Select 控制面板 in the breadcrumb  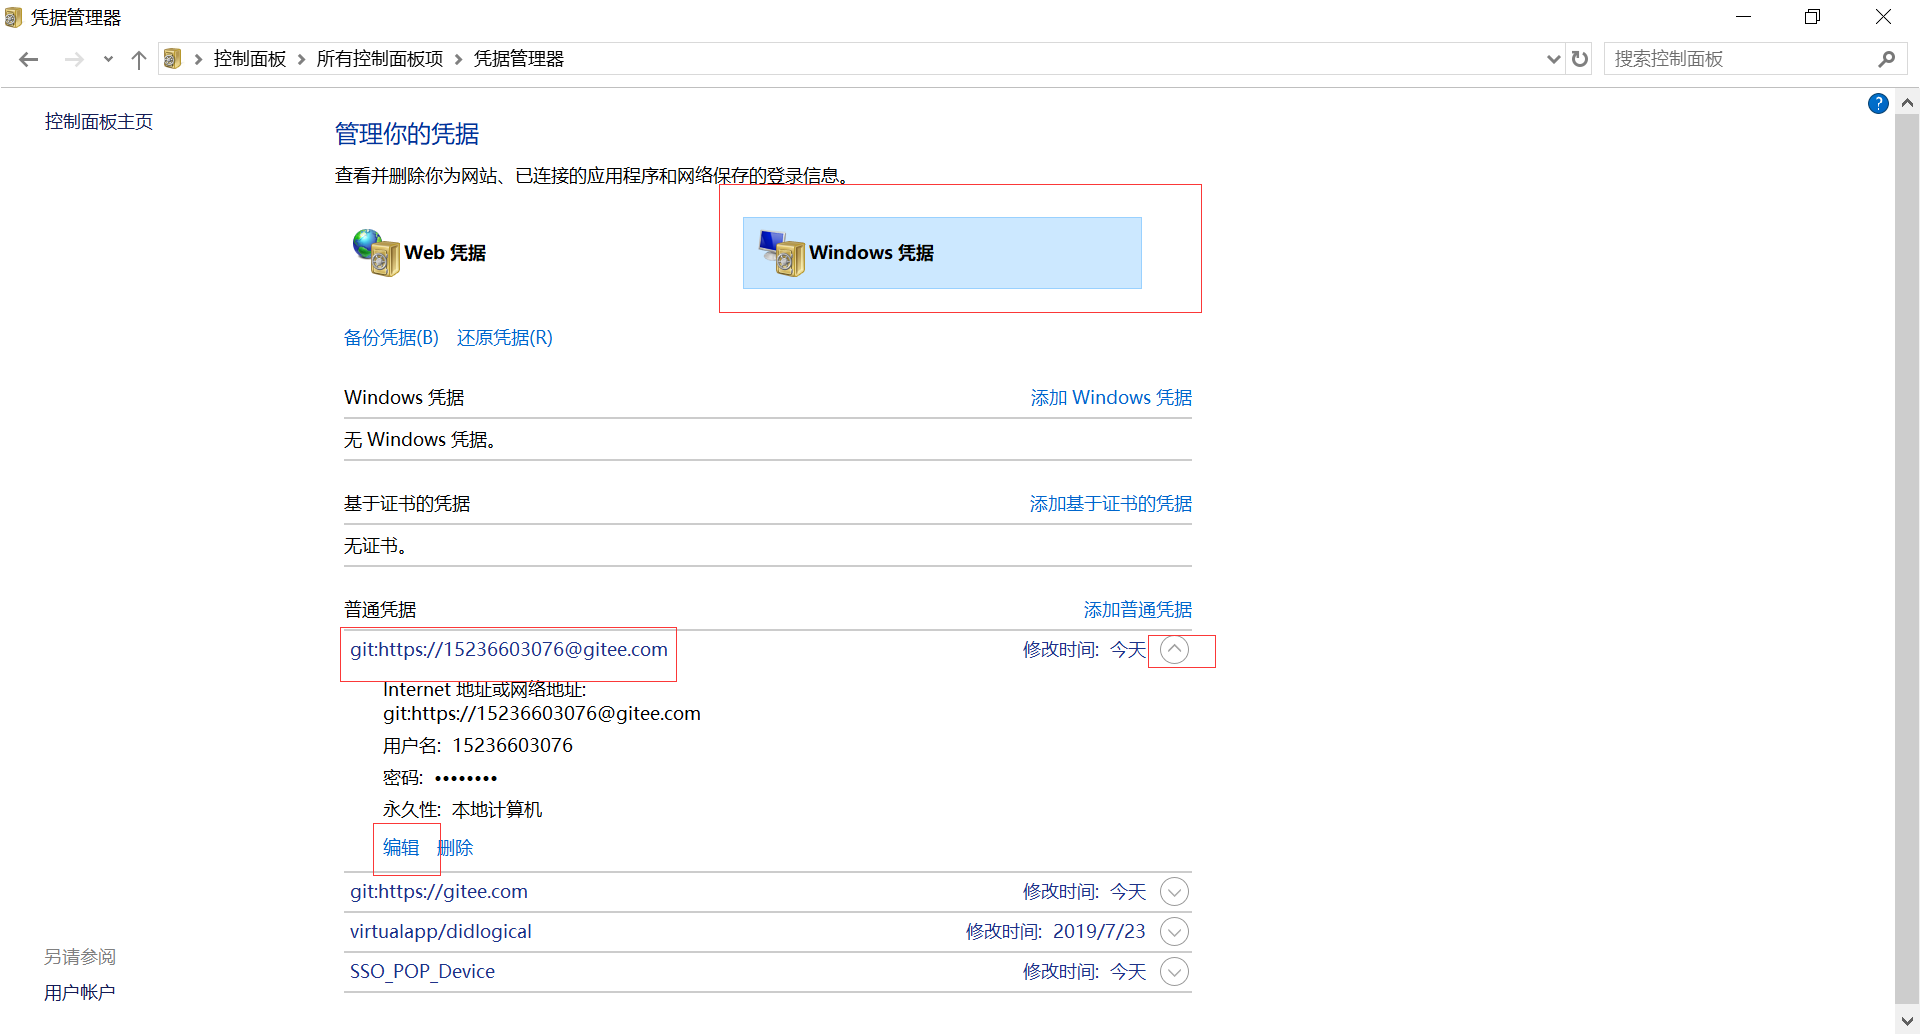click(250, 59)
